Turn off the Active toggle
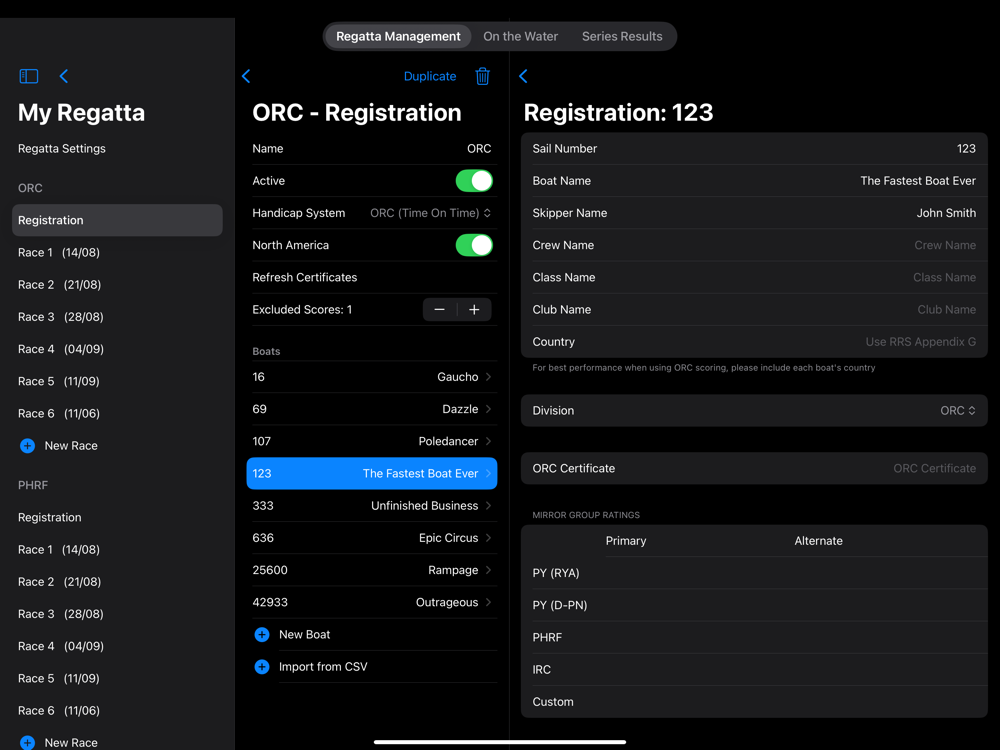 point(474,180)
